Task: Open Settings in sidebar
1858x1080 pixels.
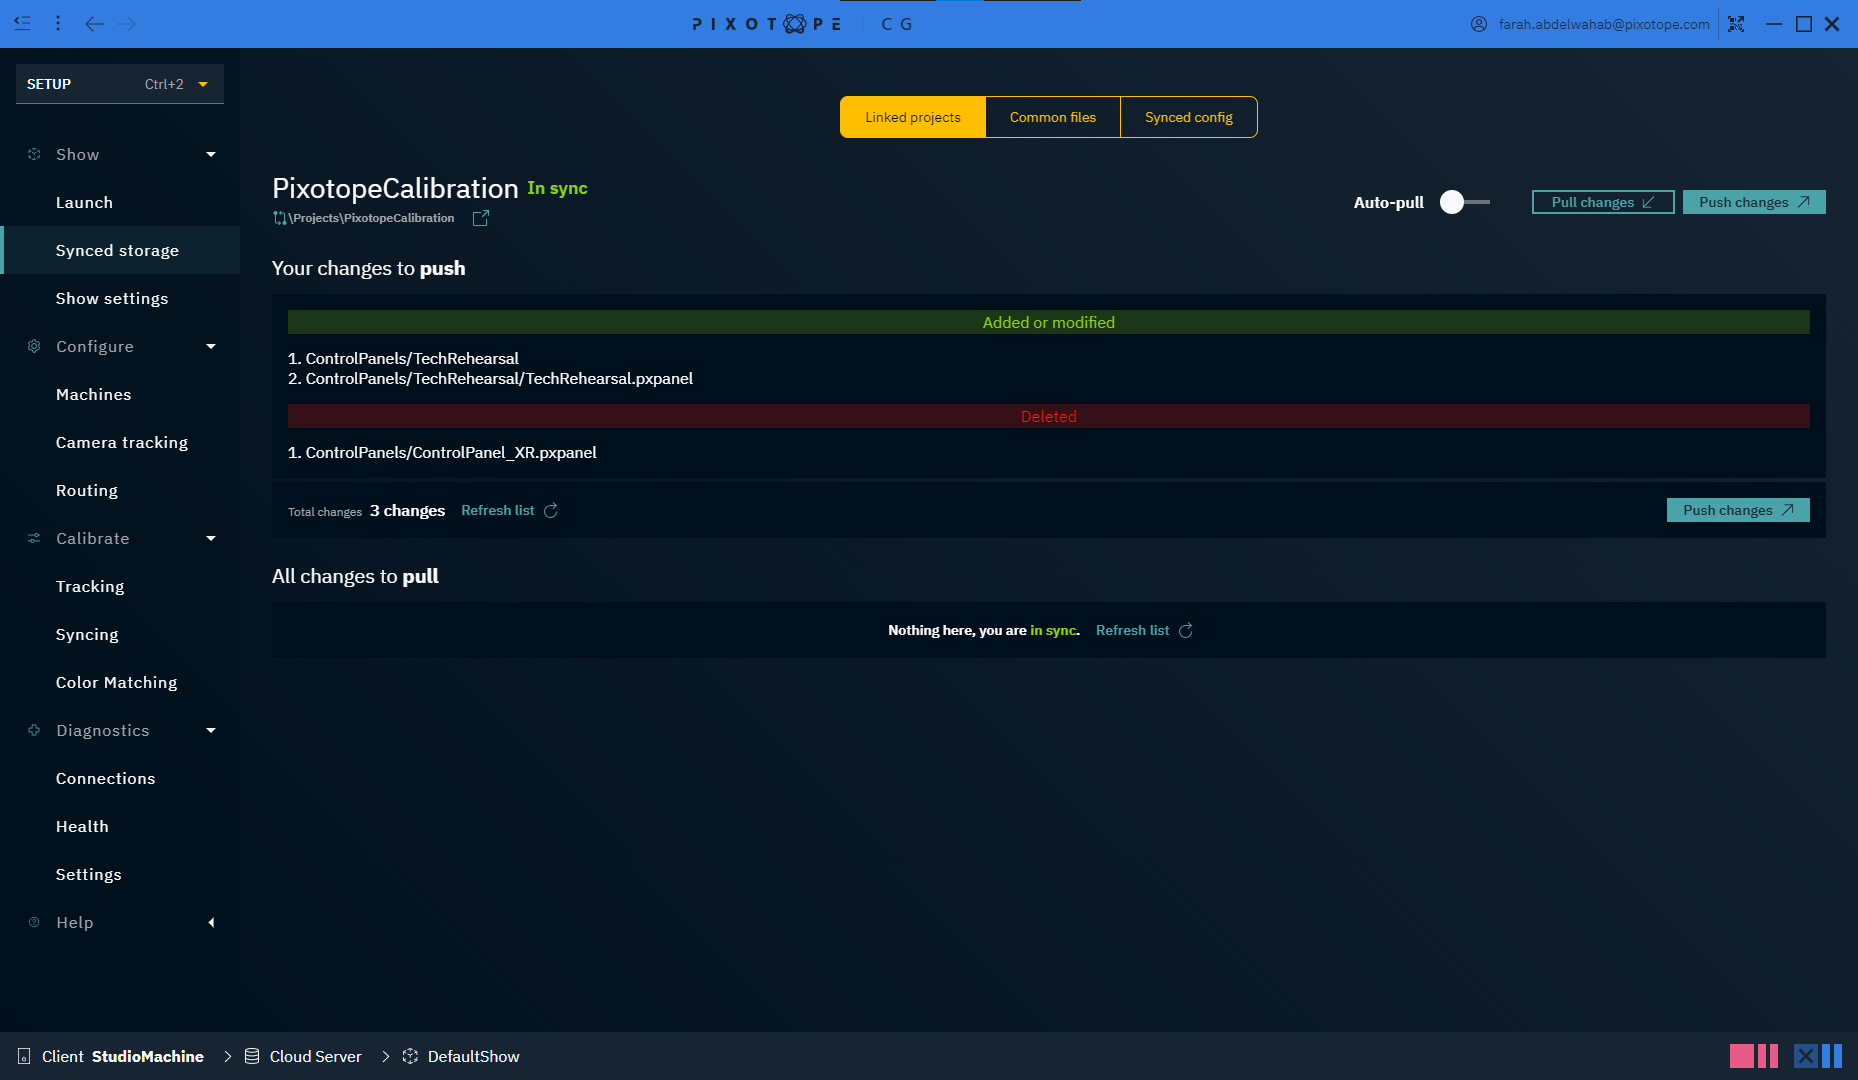Action: pyautogui.click(x=120, y=874)
